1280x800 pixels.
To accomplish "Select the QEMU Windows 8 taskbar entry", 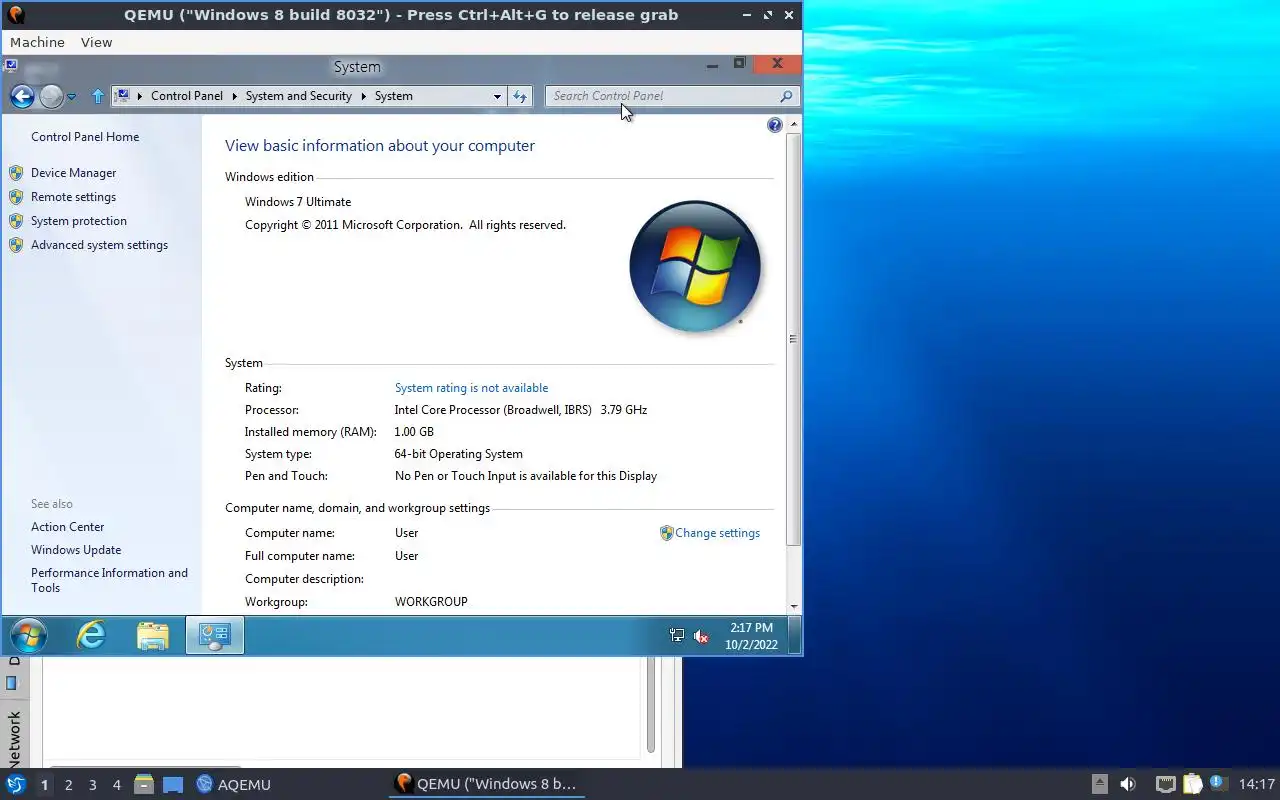I will tap(487, 784).
